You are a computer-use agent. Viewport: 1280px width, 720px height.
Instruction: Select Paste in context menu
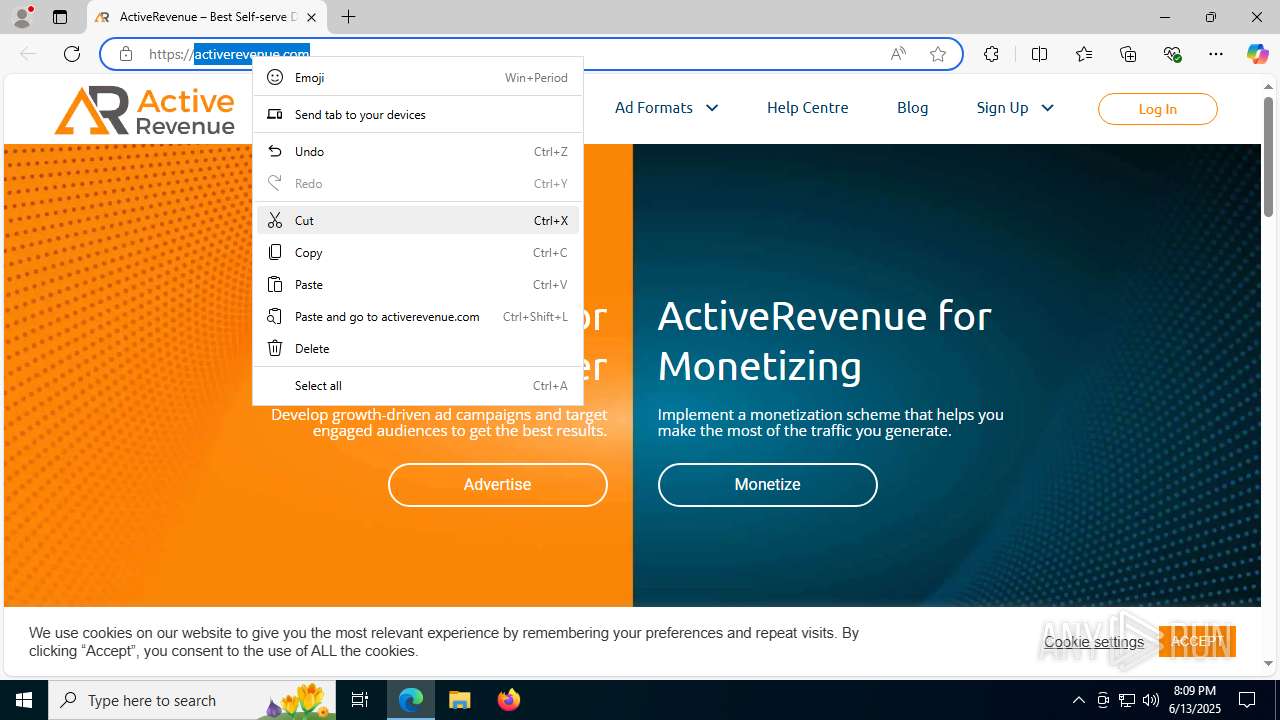tap(418, 284)
